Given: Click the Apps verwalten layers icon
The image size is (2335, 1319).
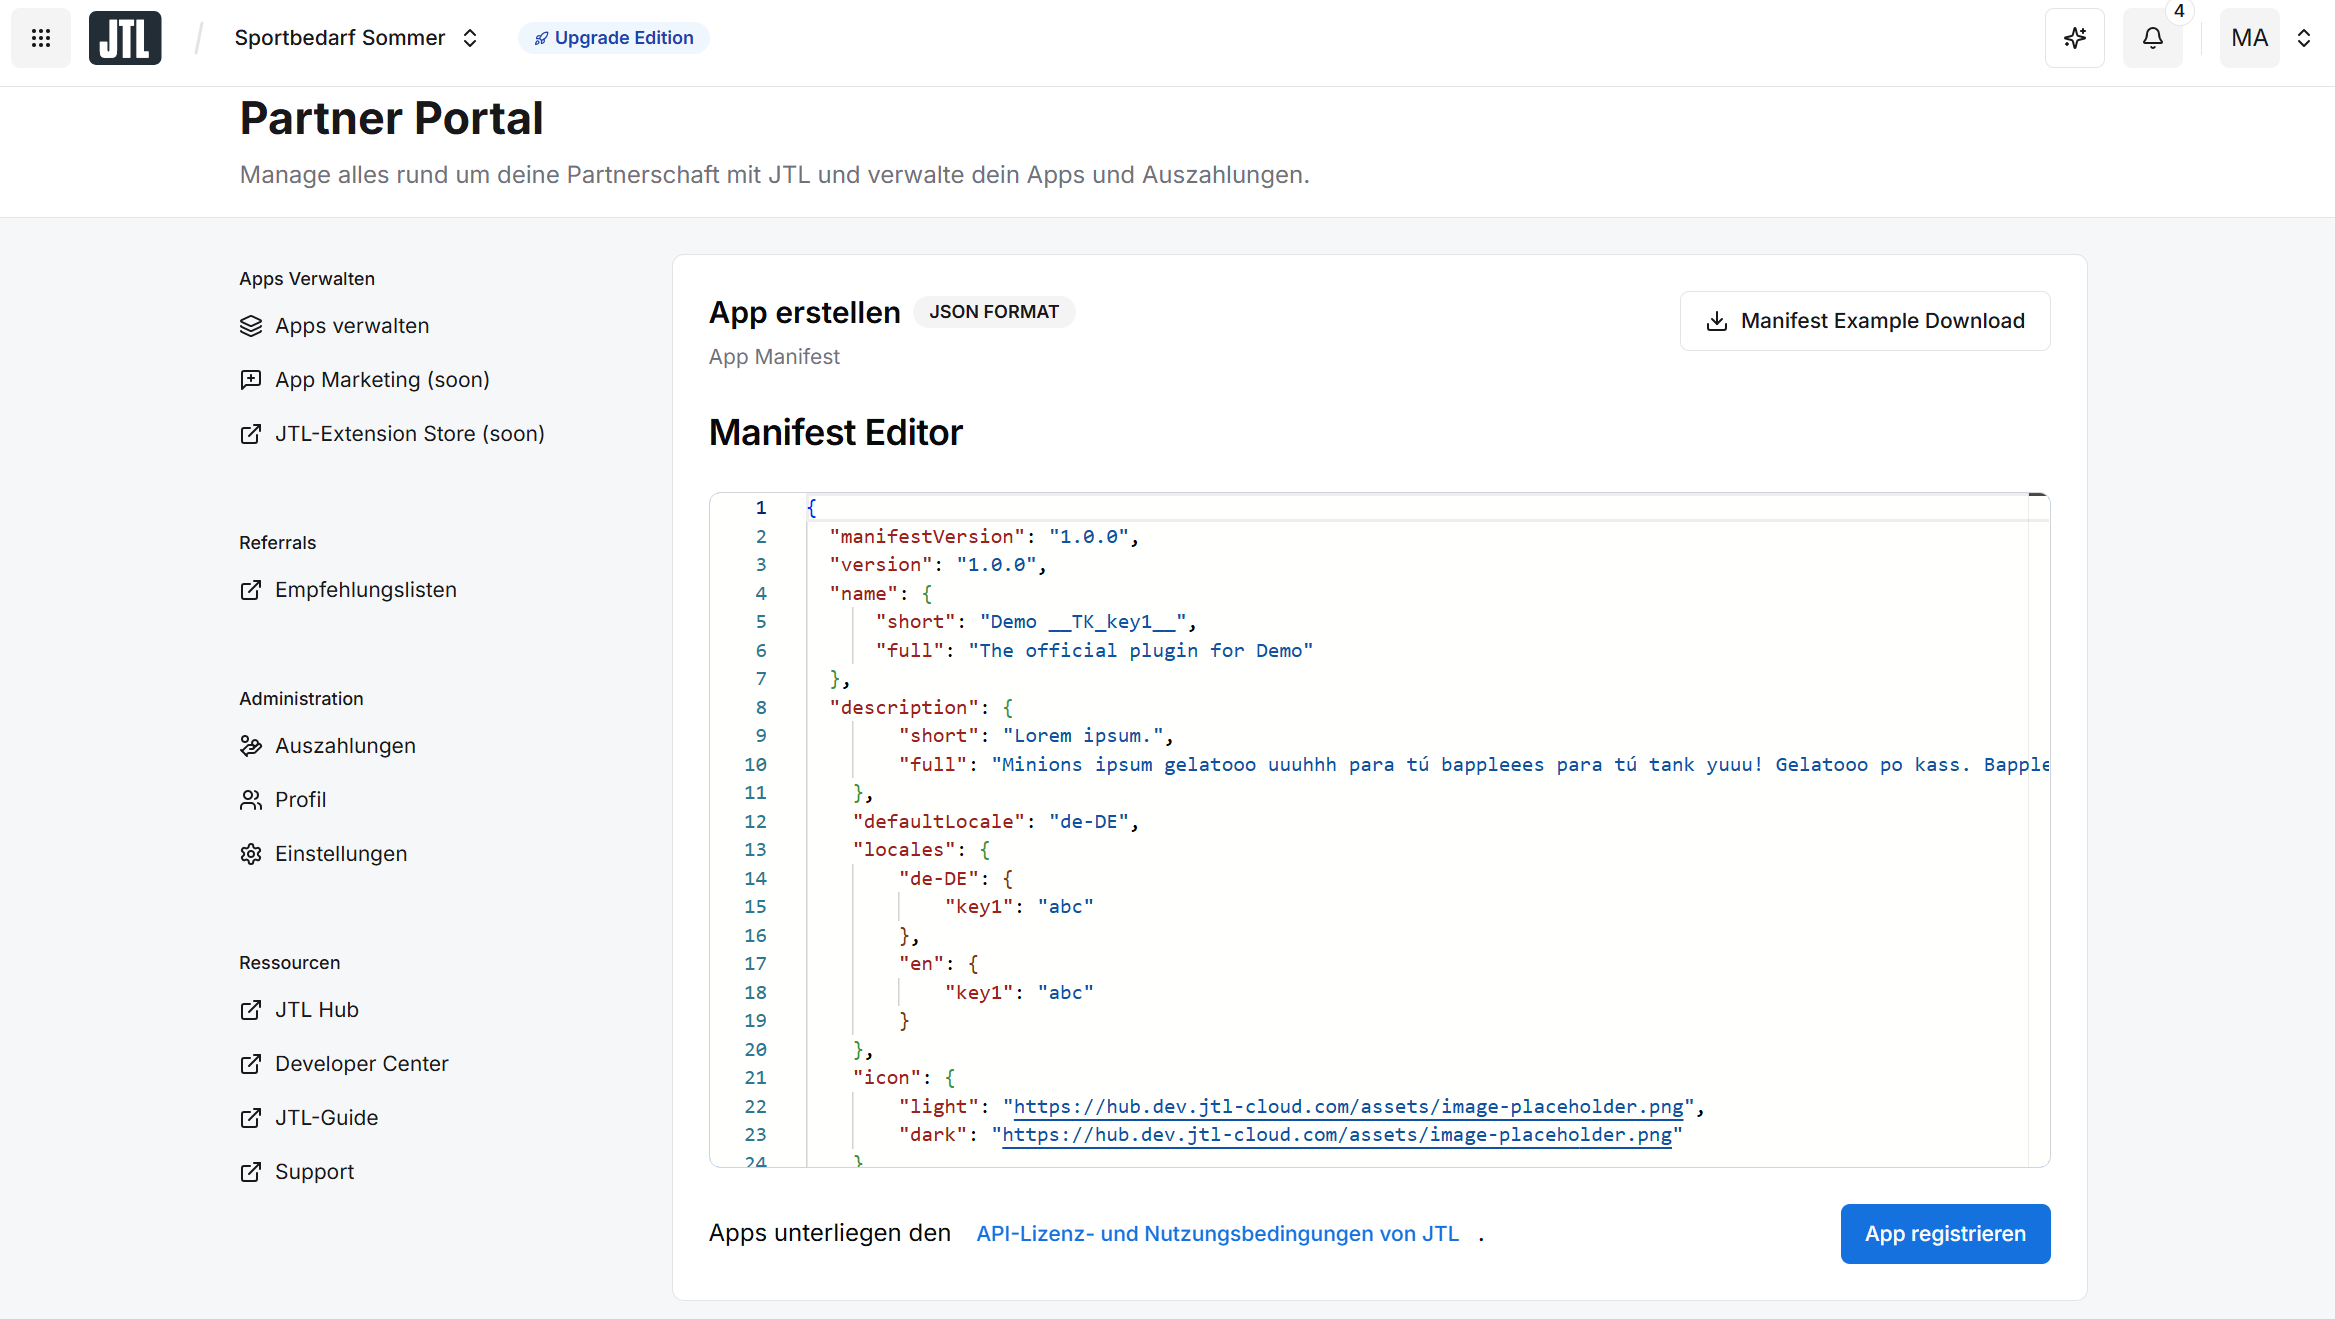Looking at the screenshot, I should click(x=251, y=326).
